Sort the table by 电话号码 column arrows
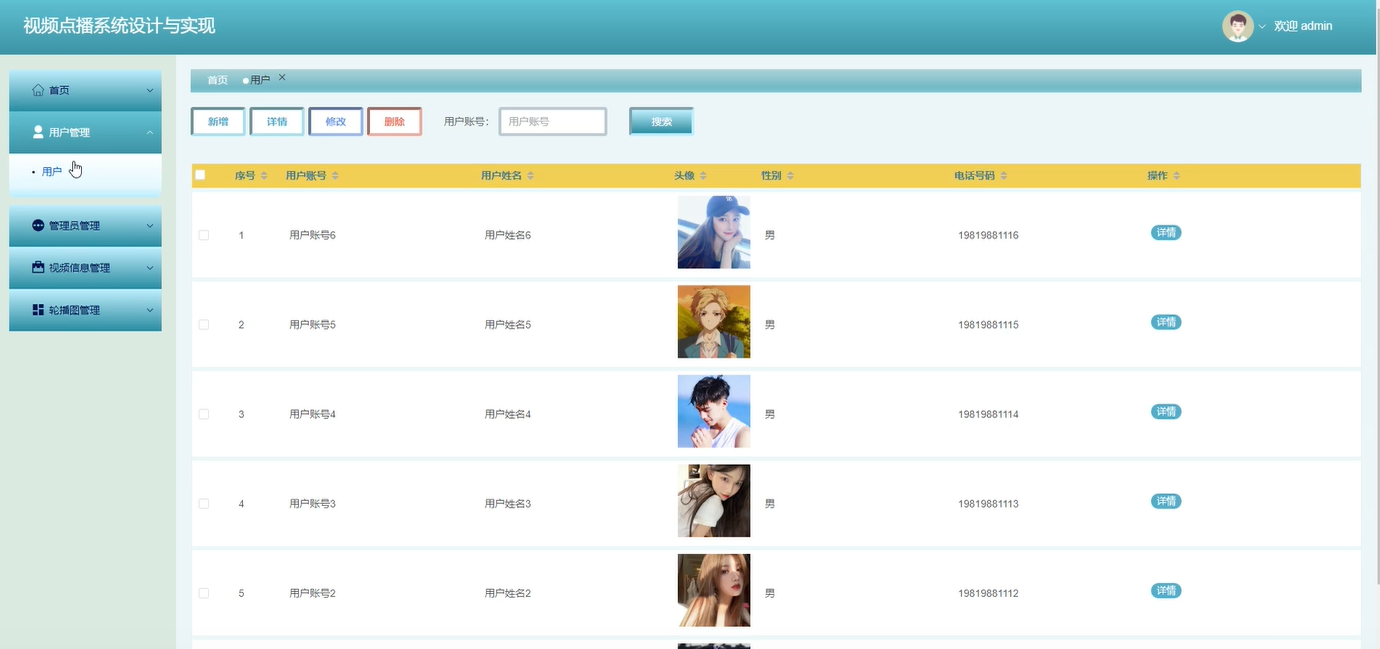Image resolution: width=1380 pixels, height=649 pixels. pyautogui.click(x=1003, y=176)
